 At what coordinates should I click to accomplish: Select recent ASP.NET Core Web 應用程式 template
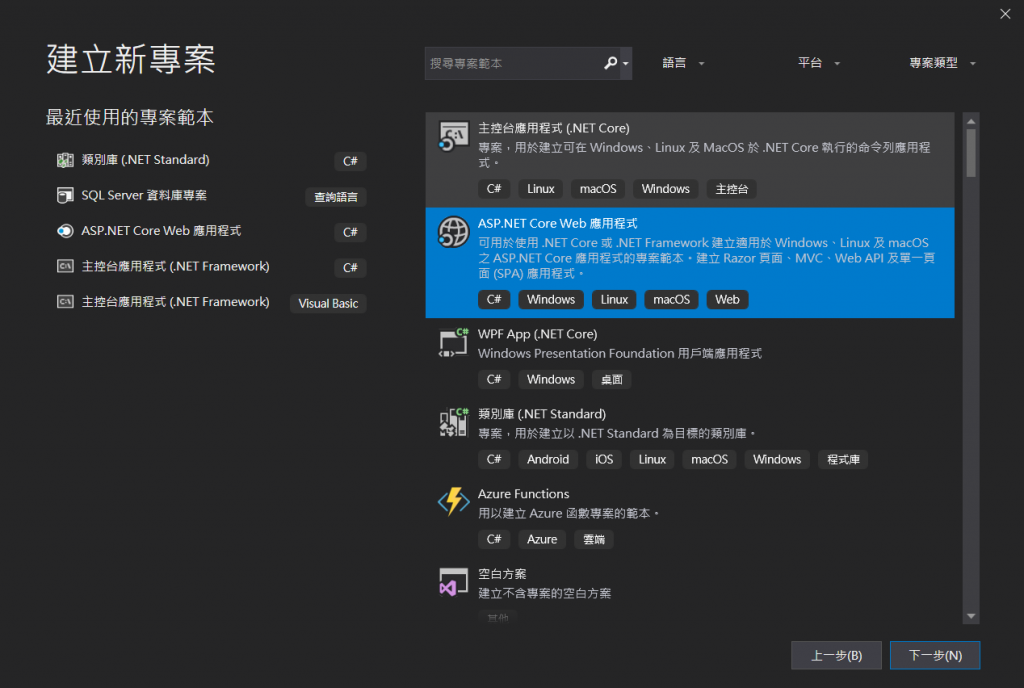(x=161, y=231)
